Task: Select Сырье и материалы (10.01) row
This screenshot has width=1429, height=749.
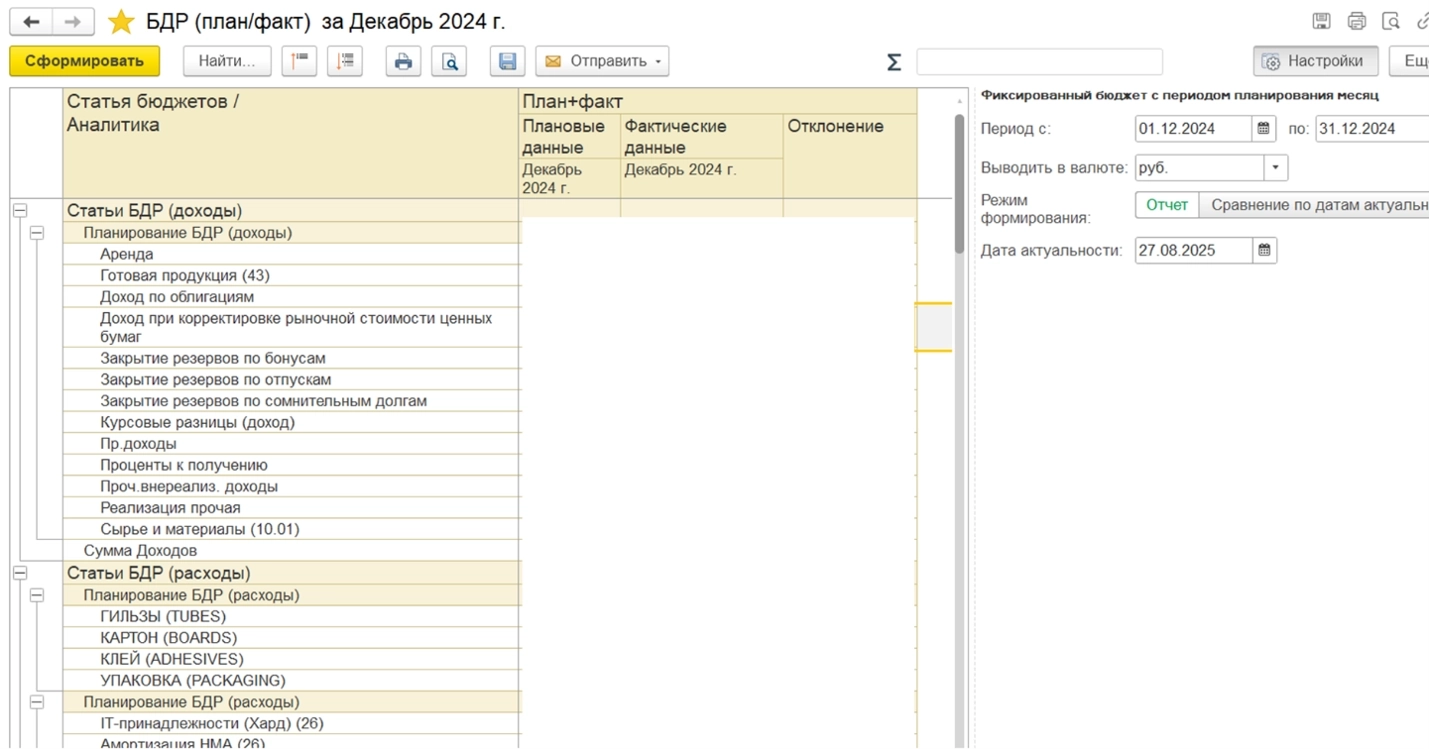Action: (x=291, y=529)
